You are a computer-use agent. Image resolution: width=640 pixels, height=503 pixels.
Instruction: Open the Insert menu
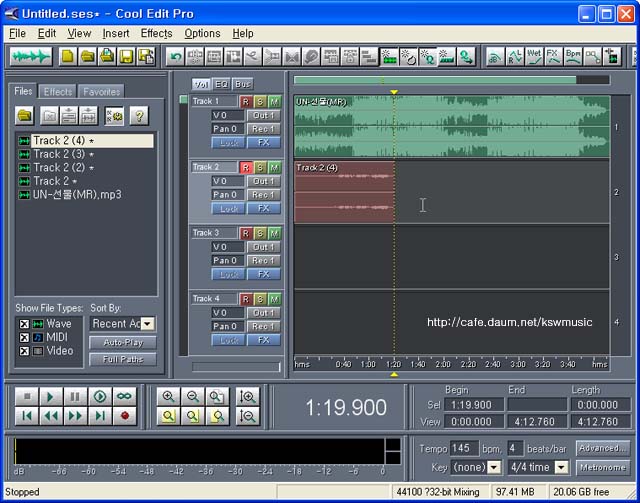pos(116,33)
